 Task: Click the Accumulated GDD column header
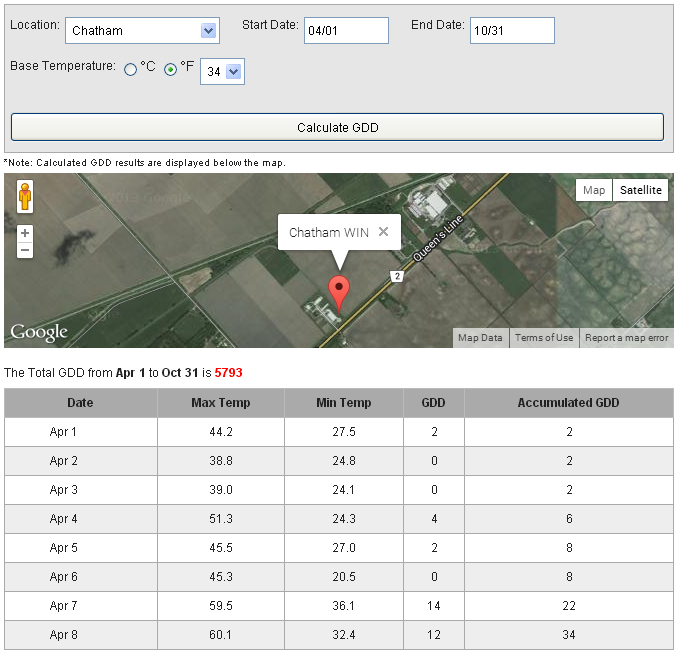(x=569, y=403)
